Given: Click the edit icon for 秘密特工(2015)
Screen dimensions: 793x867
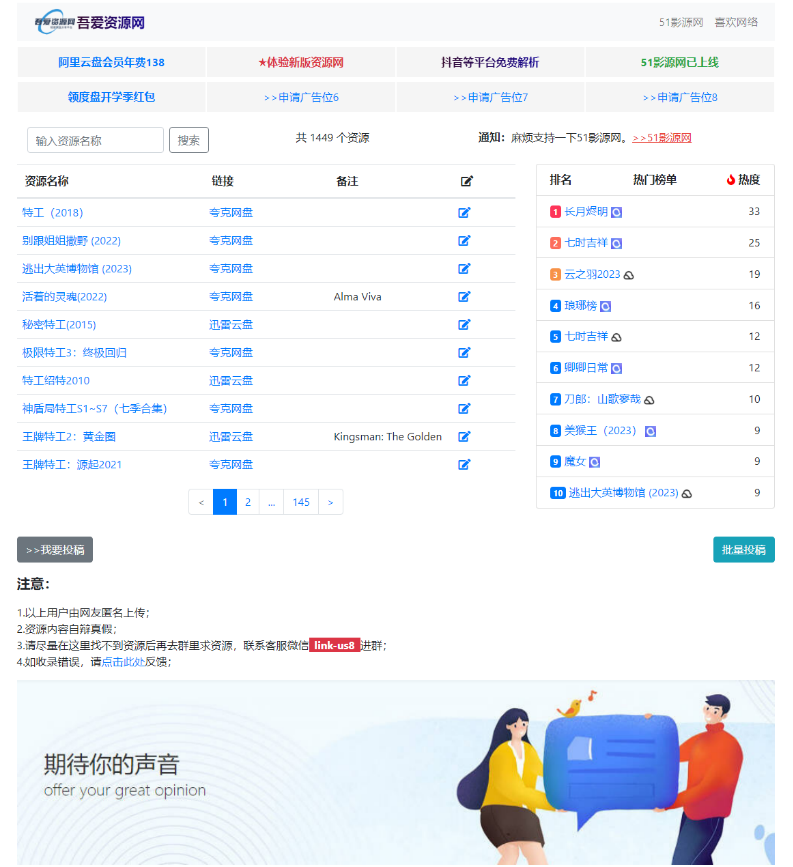Looking at the screenshot, I should 464,325.
